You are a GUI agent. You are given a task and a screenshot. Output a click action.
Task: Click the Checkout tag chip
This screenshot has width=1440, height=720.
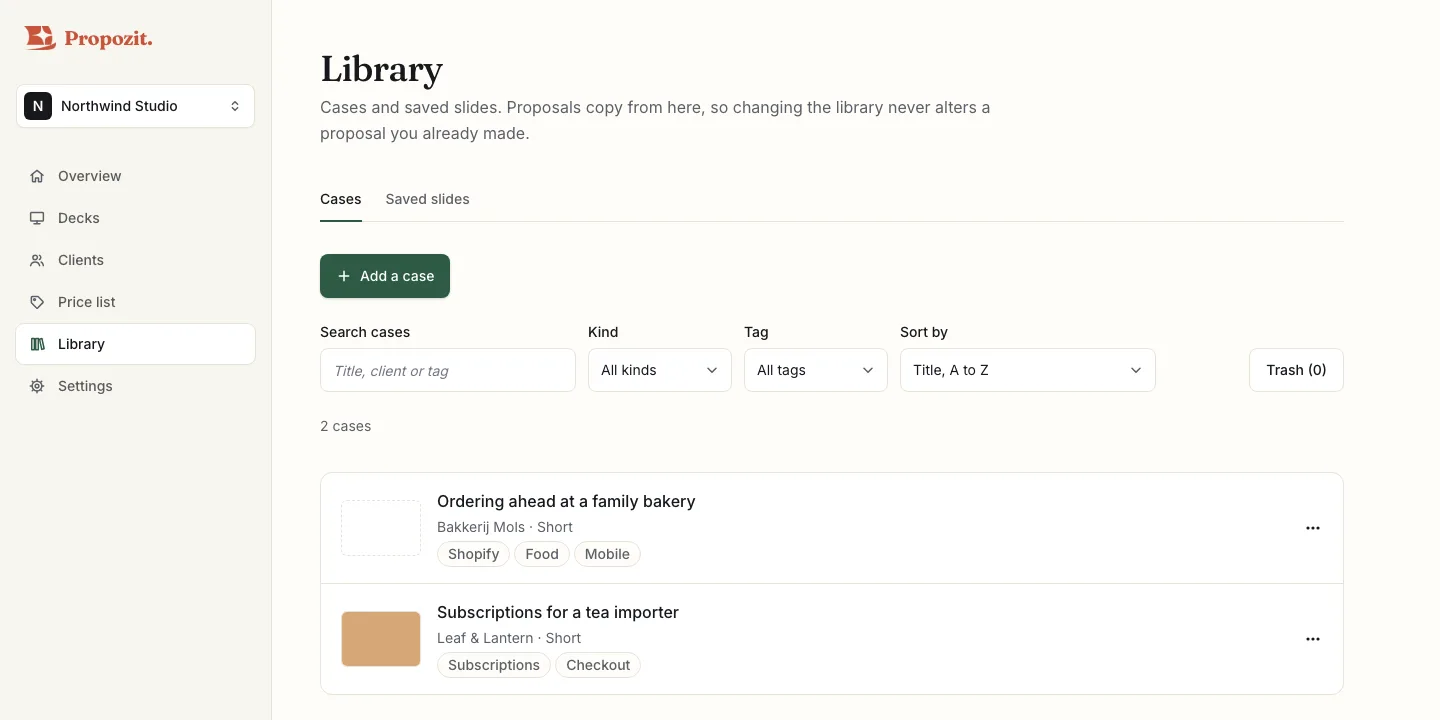598,665
